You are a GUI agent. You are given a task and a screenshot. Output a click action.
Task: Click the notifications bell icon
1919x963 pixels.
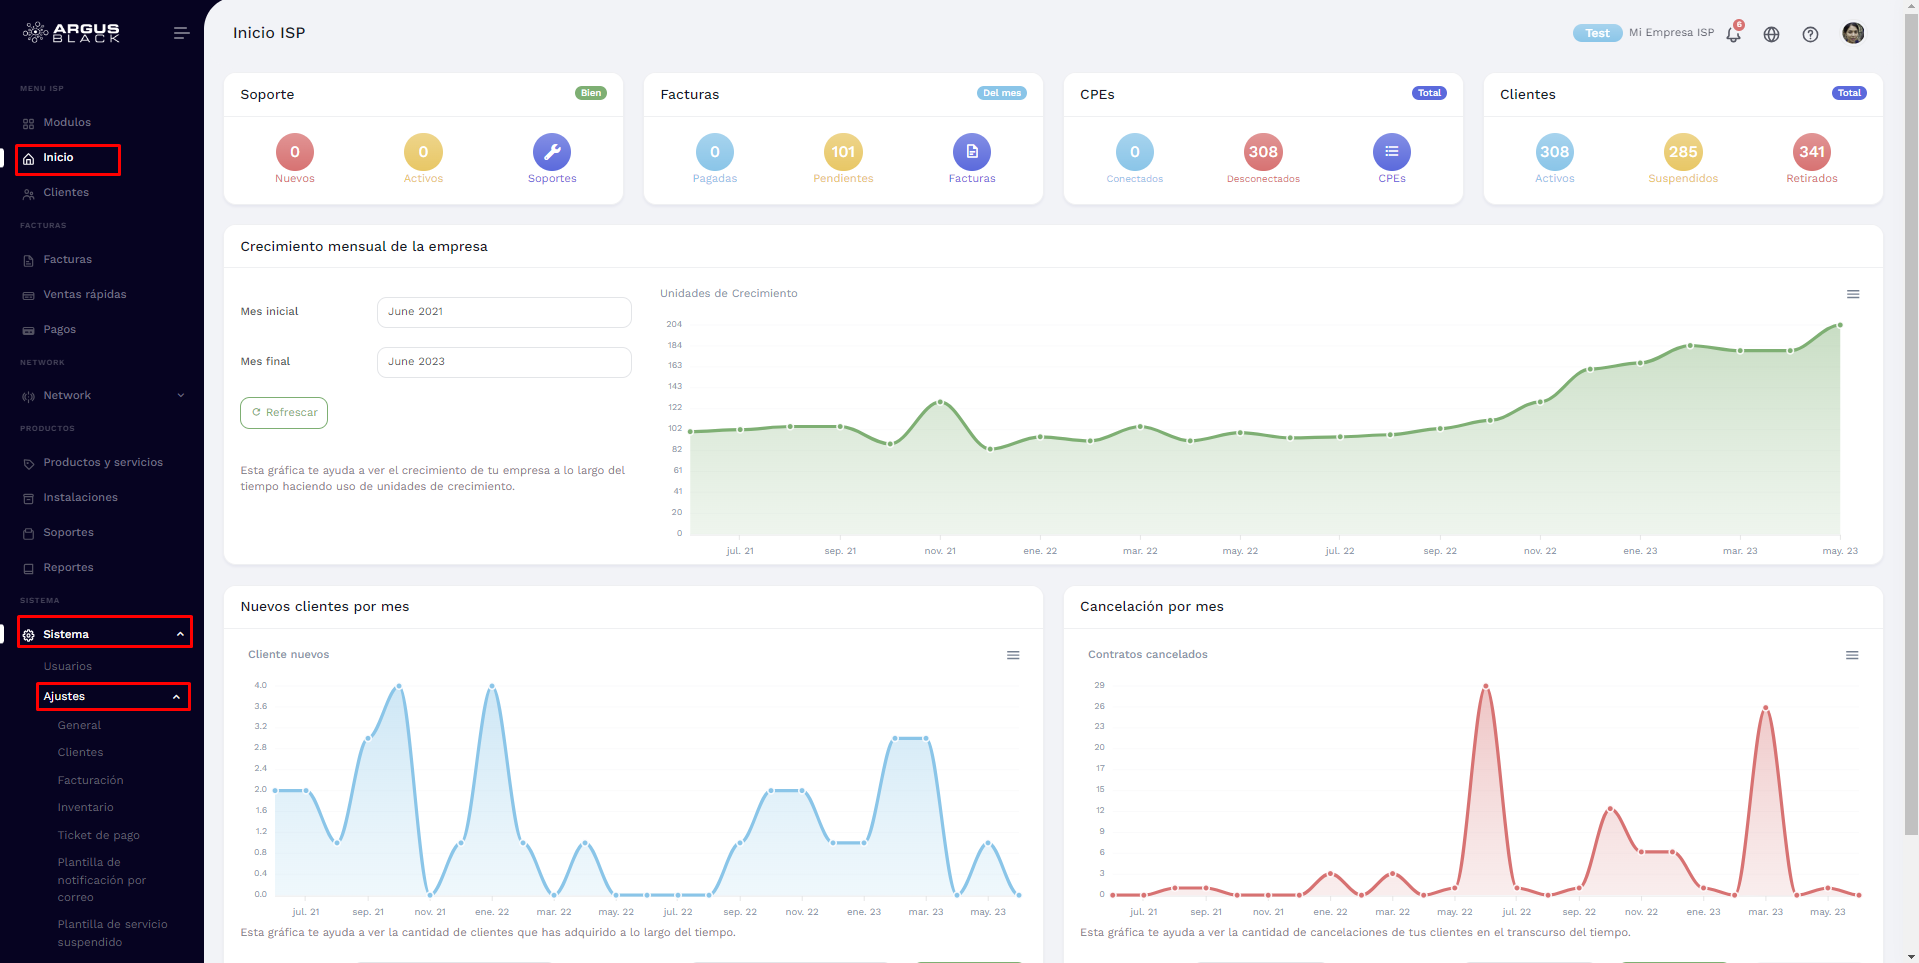1733,34
